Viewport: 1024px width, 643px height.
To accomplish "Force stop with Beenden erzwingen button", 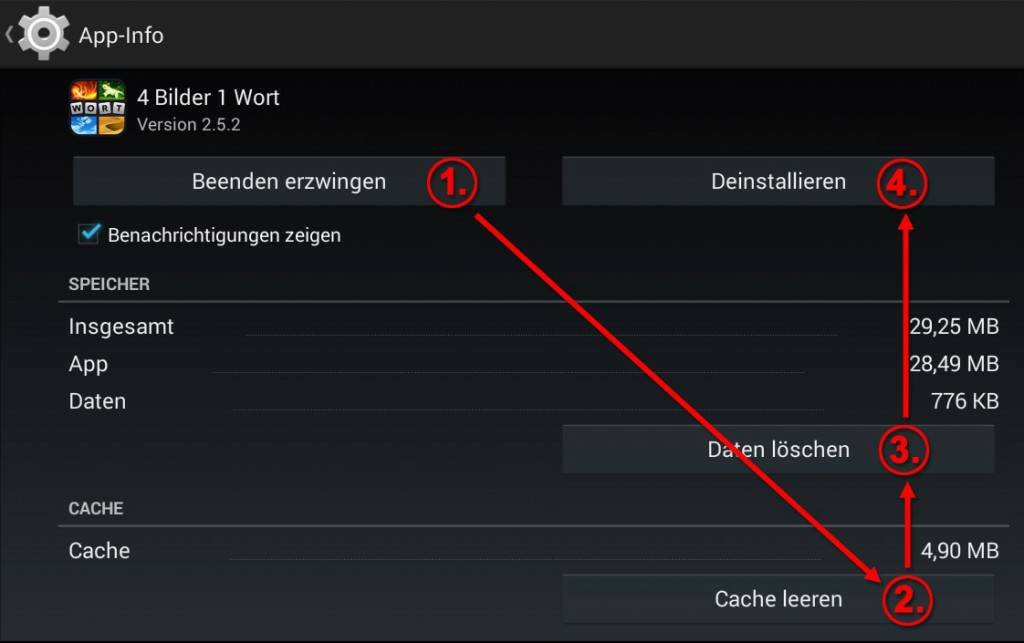I will click(289, 181).
